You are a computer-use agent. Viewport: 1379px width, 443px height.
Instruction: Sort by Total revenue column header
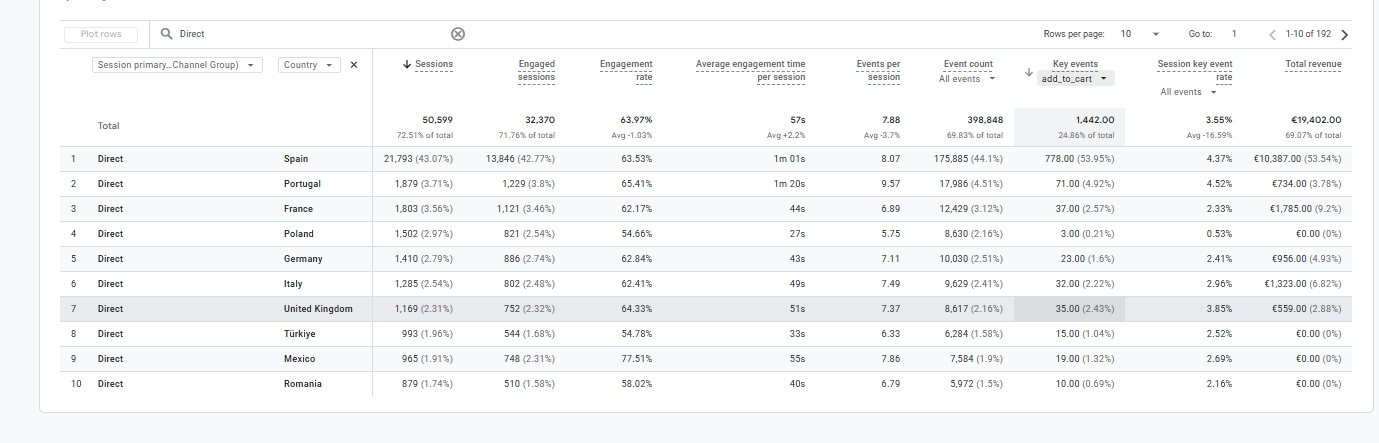1313,64
